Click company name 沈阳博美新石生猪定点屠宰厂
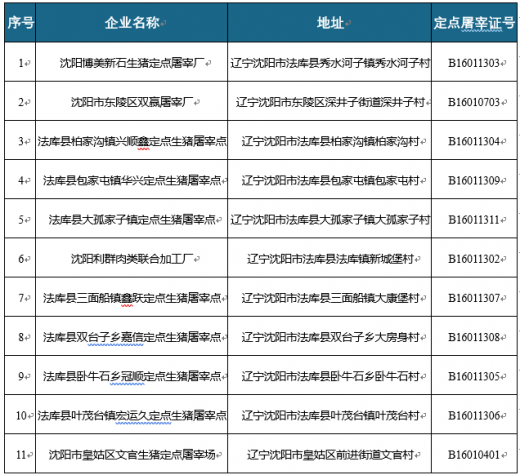The width and height of the screenshot is (520, 475). [132, 63]
